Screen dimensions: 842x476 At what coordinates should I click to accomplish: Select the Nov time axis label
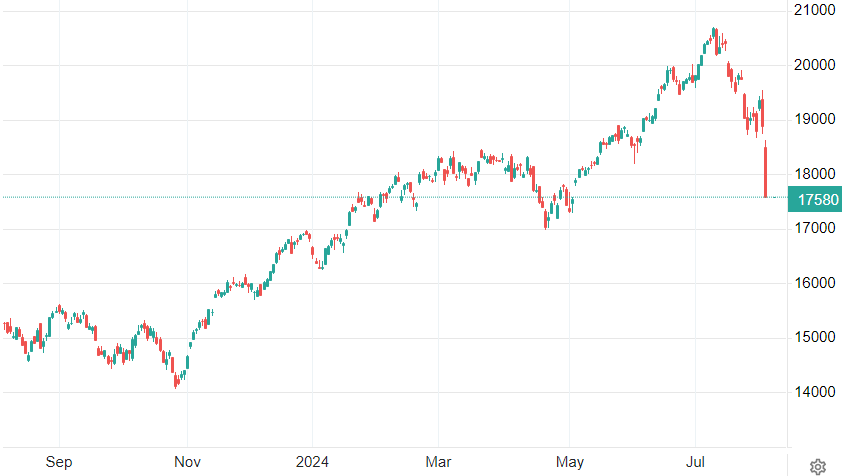click(187, 462)
